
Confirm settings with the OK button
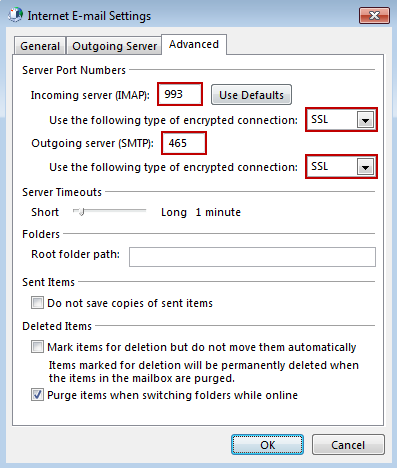coord(267,445)
